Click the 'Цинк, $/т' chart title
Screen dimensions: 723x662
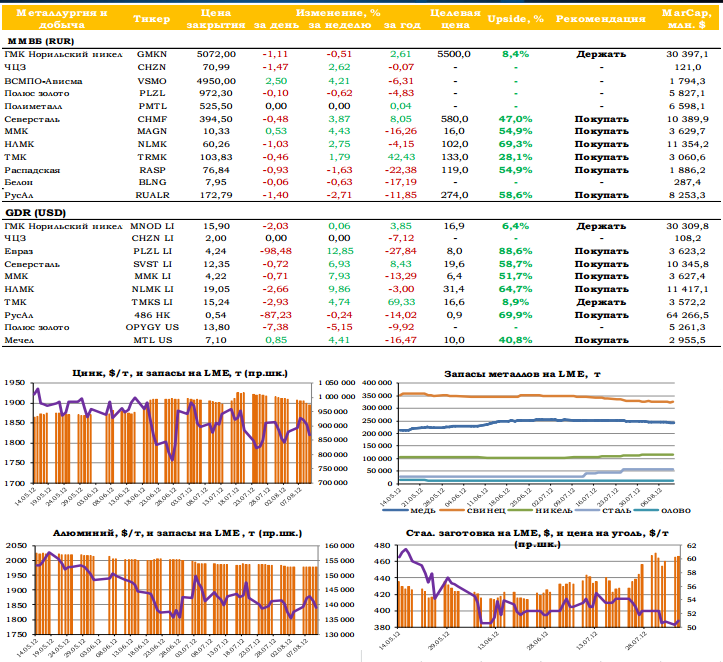tap(180, 373)
